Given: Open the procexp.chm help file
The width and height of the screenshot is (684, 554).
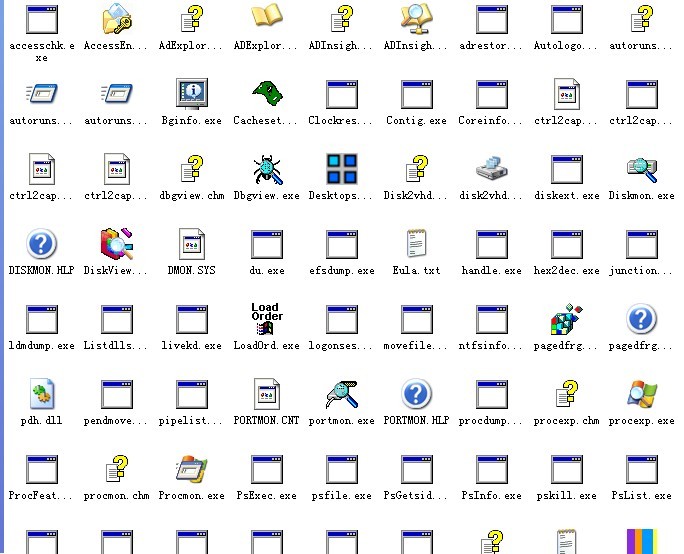Looking at the screenshot, I should point(566,395).
